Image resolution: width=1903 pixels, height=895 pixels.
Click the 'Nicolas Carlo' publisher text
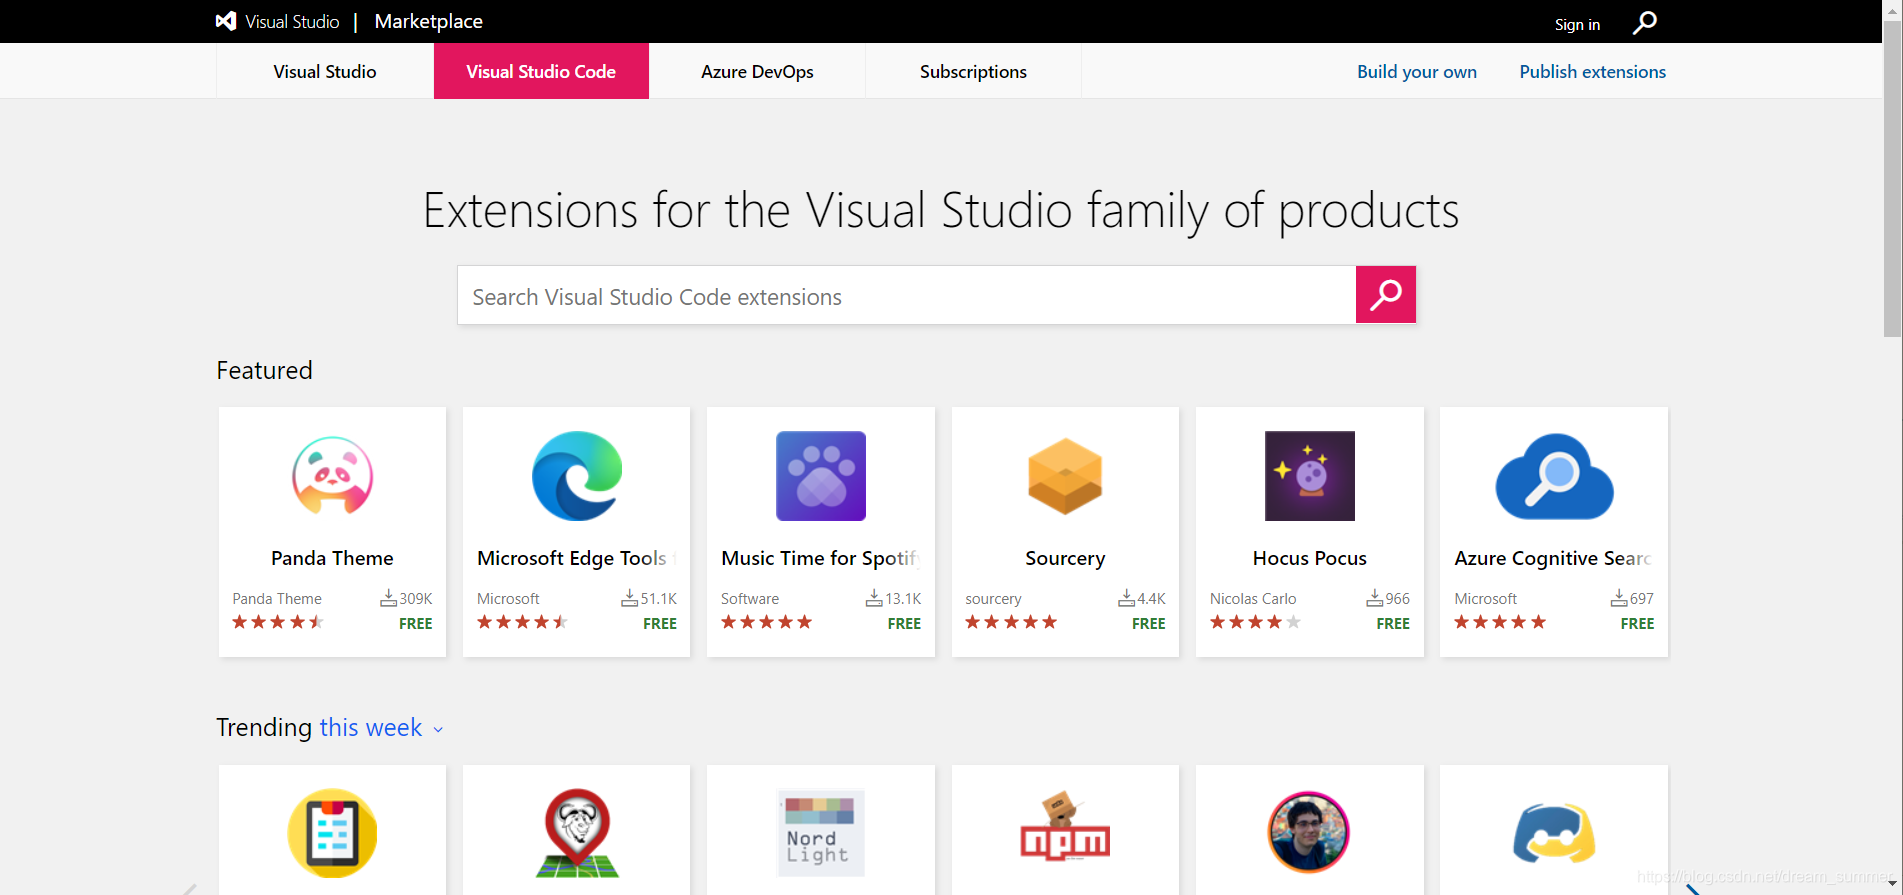coord(1253,598)
